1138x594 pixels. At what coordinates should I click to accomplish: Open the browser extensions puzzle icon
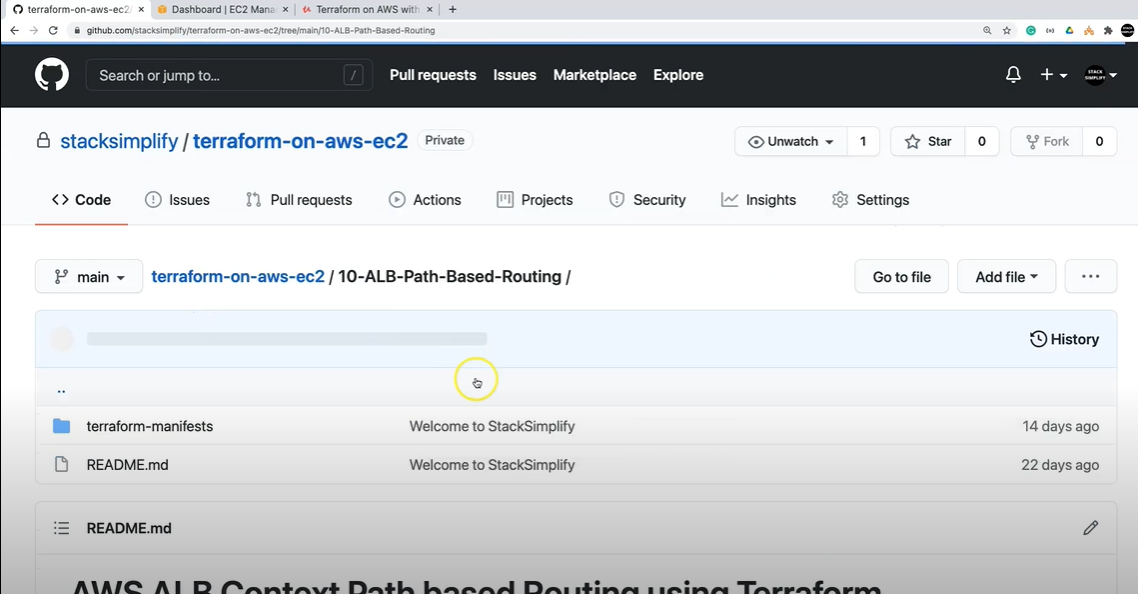pyautogui.click(x=1108, y=30)
